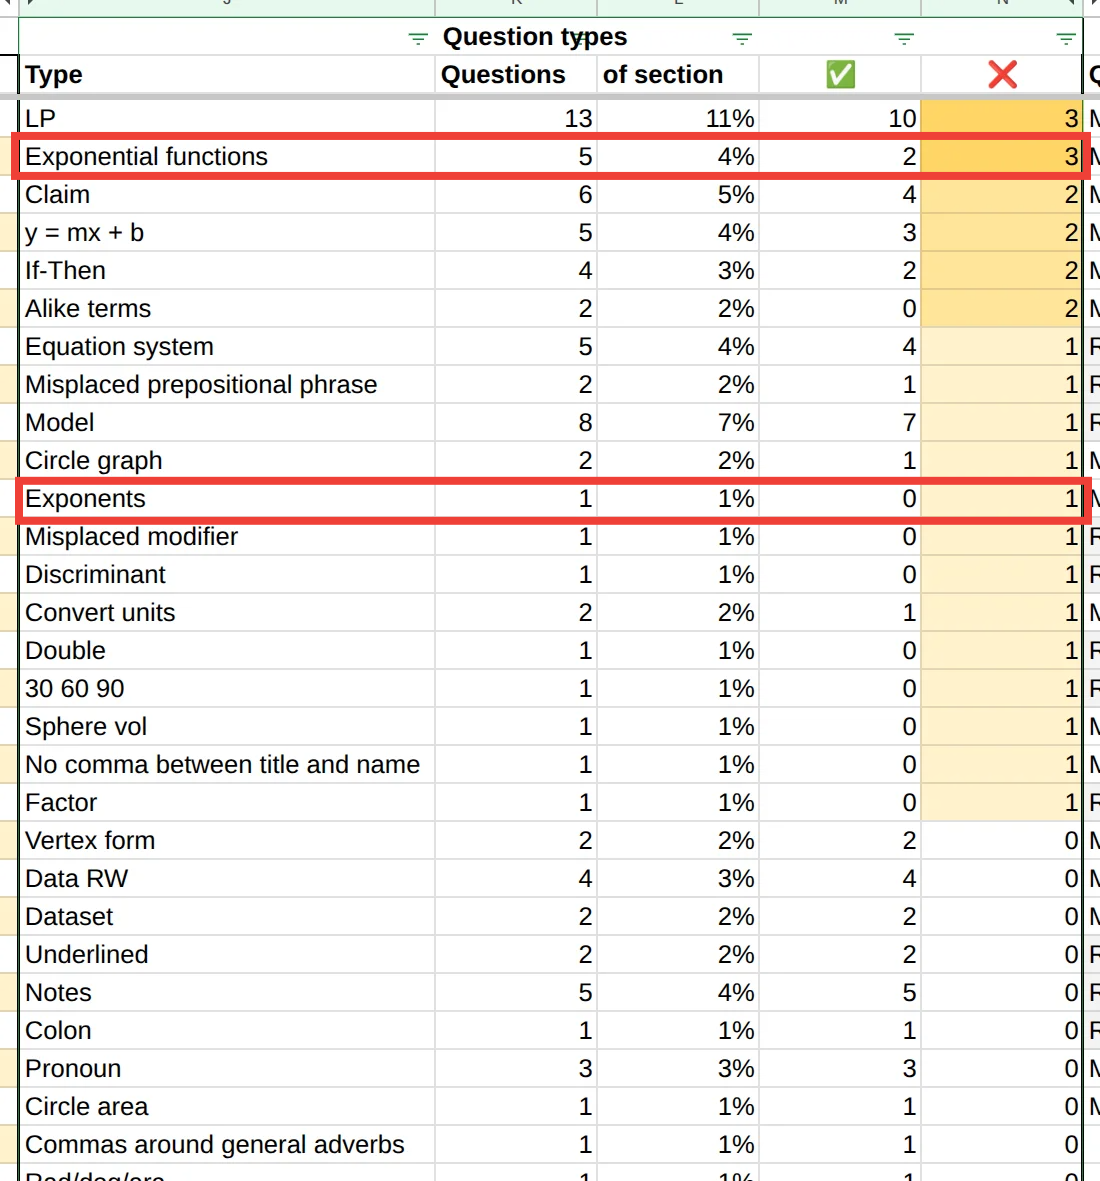The image size is (1100, 1181).
Task: Select 'No comma between title and name' cell
Action: [x=227, y=764]
